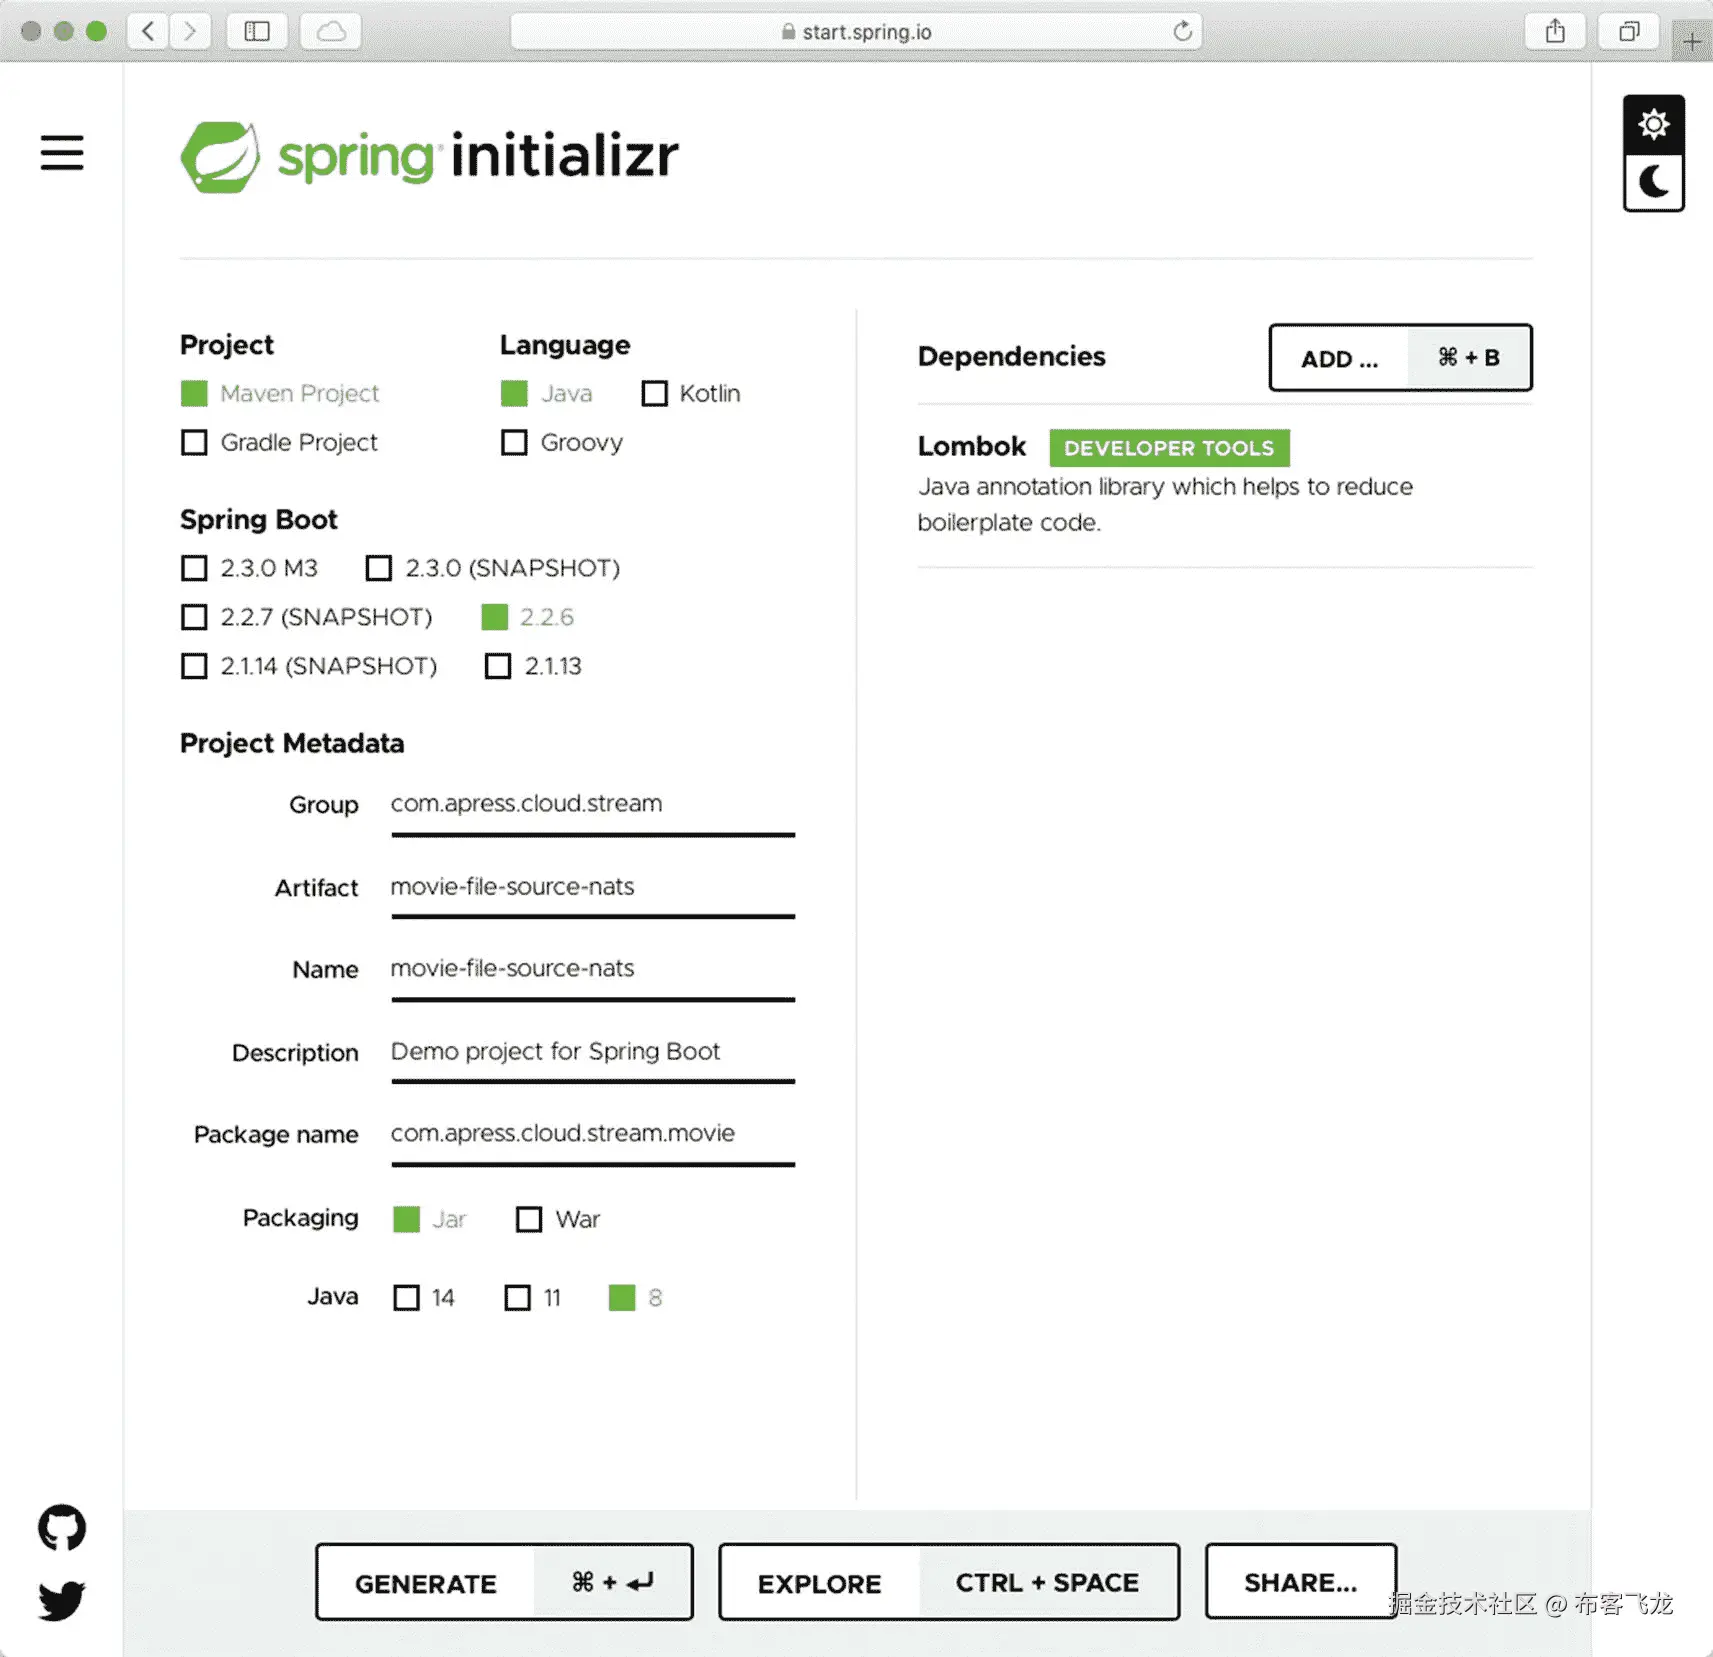
Task: Open a new Safari tab
Action: [x=1692, y=42]
